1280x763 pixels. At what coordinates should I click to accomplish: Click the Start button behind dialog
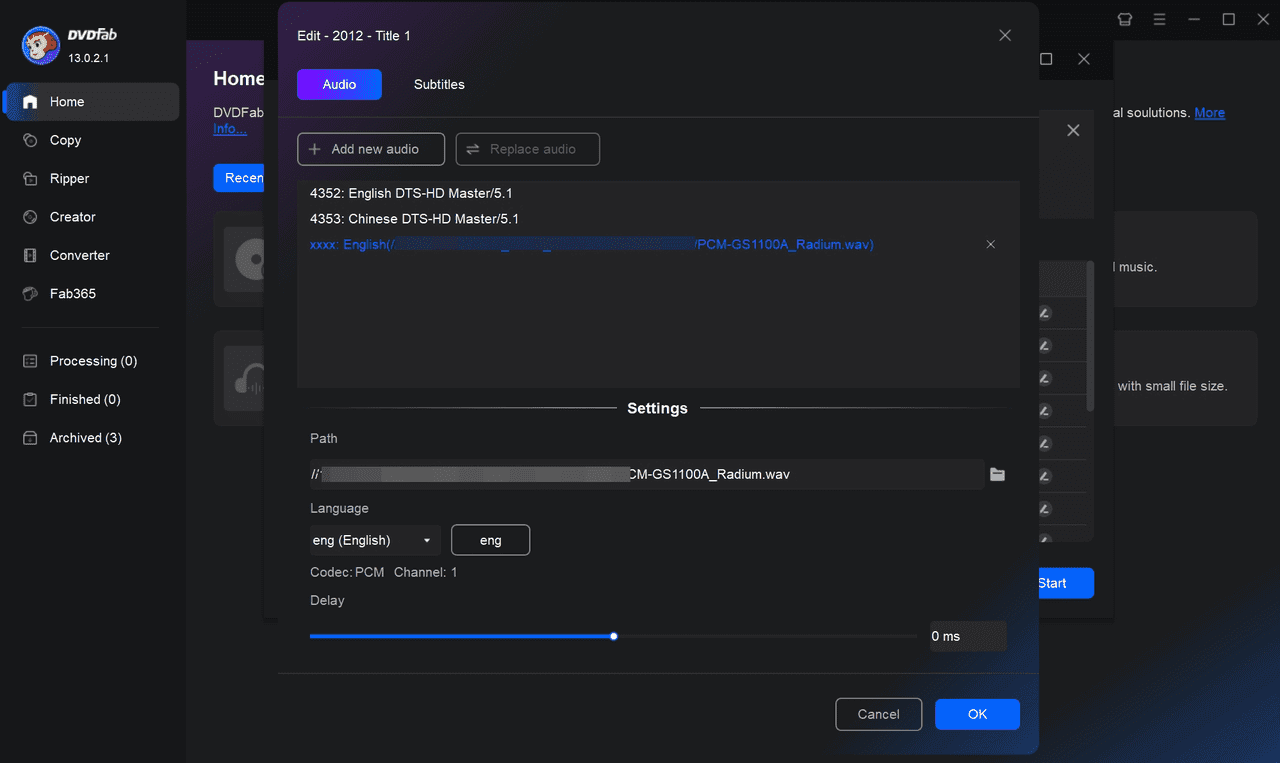(1066, 583)
